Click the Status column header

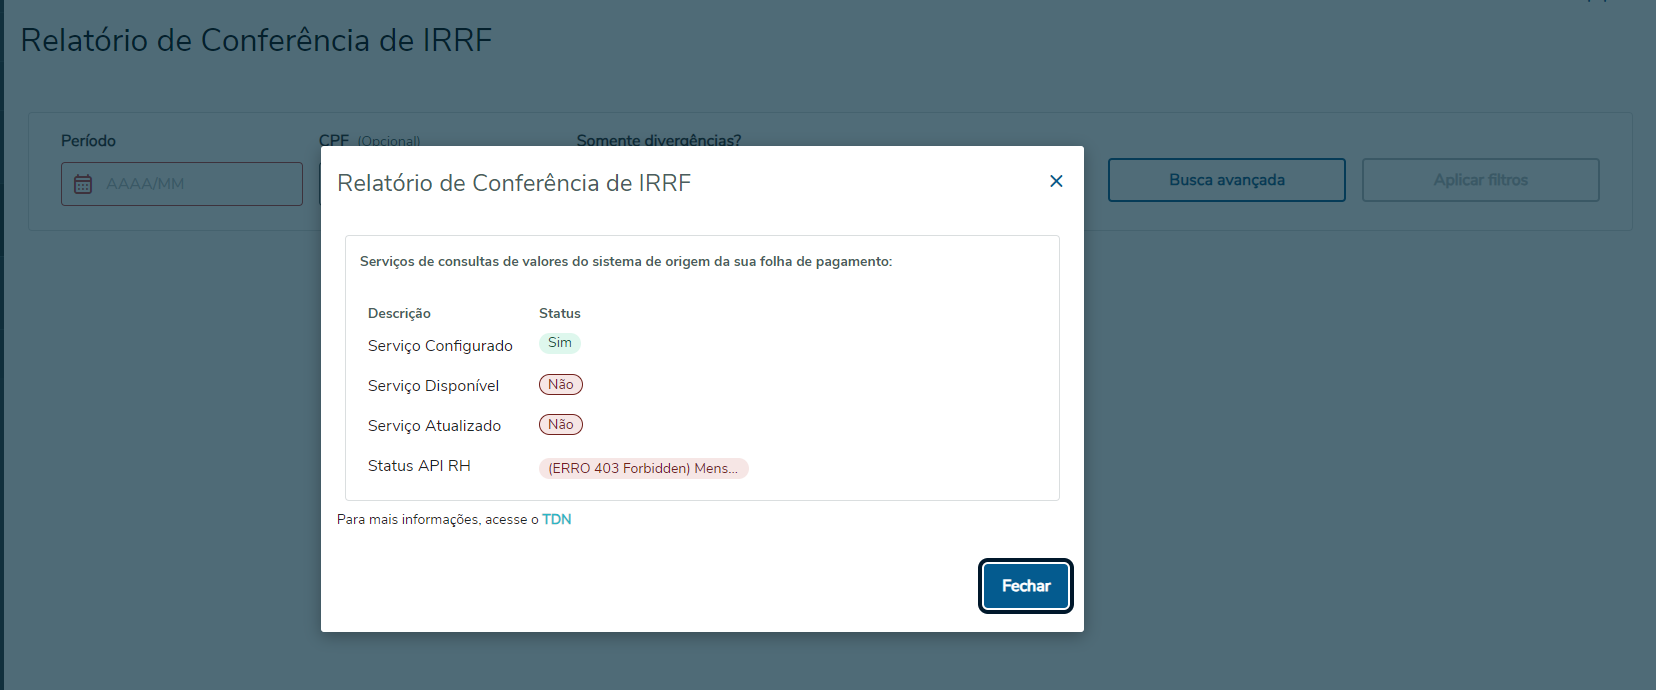[x=560, y=313]
